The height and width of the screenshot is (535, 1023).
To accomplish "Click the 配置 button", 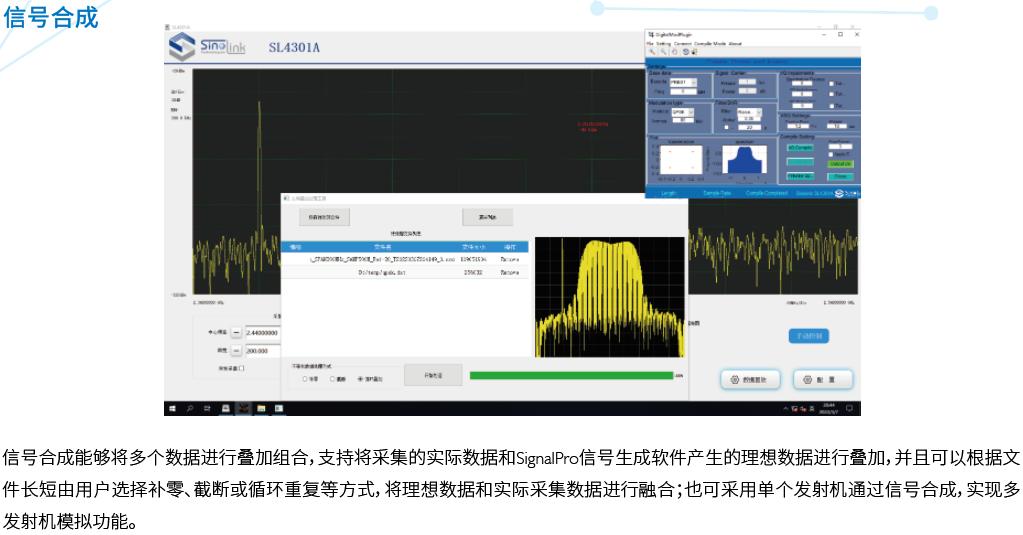I will pos(823,380).
